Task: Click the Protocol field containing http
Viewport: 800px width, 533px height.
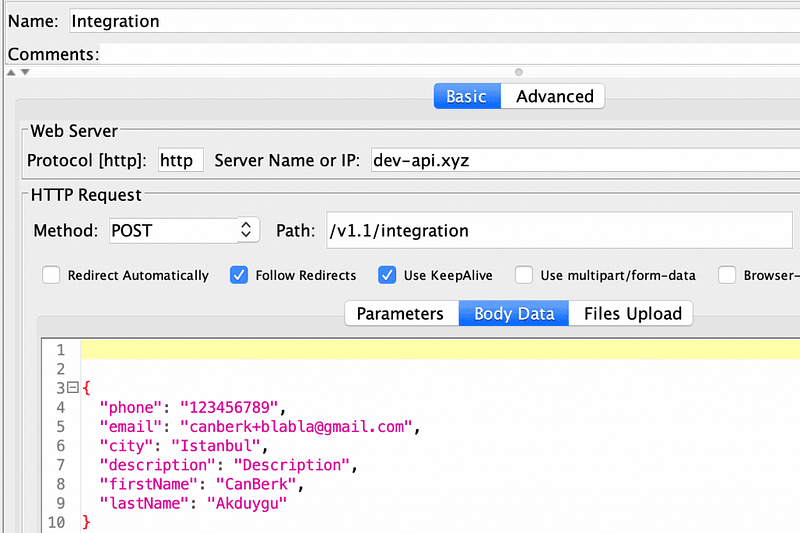Action: [x=181, y=160]
